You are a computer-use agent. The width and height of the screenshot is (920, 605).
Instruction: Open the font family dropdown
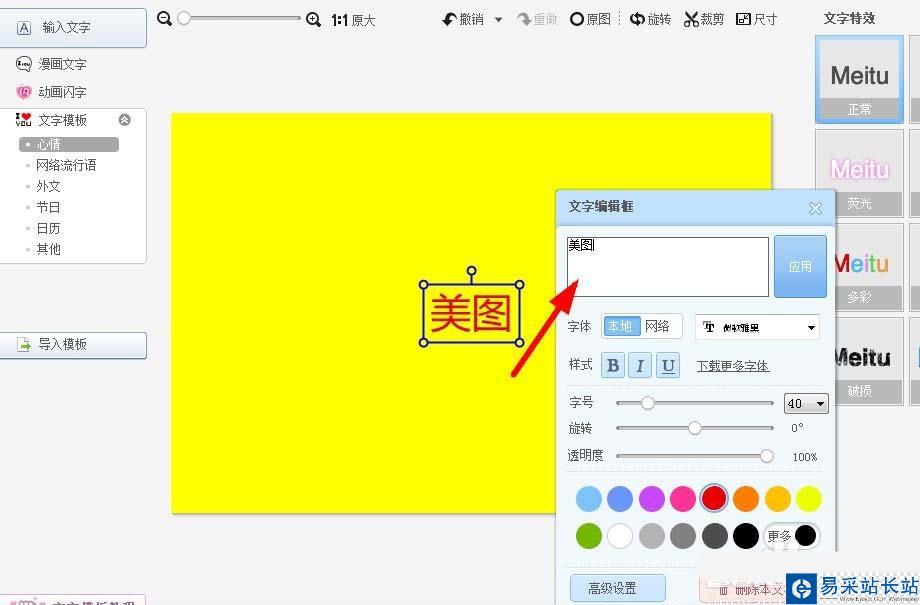757,327
